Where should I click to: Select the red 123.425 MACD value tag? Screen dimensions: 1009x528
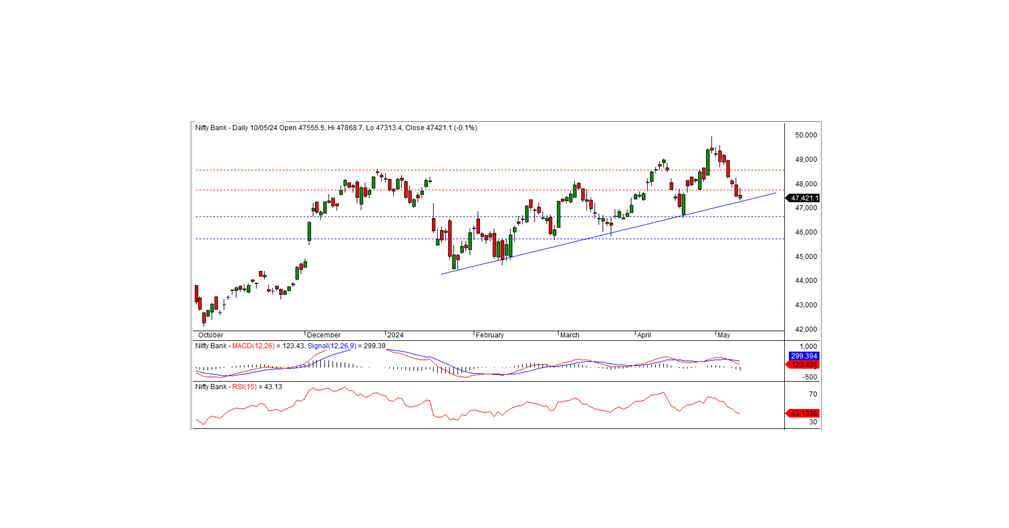[x=803, y=365]
